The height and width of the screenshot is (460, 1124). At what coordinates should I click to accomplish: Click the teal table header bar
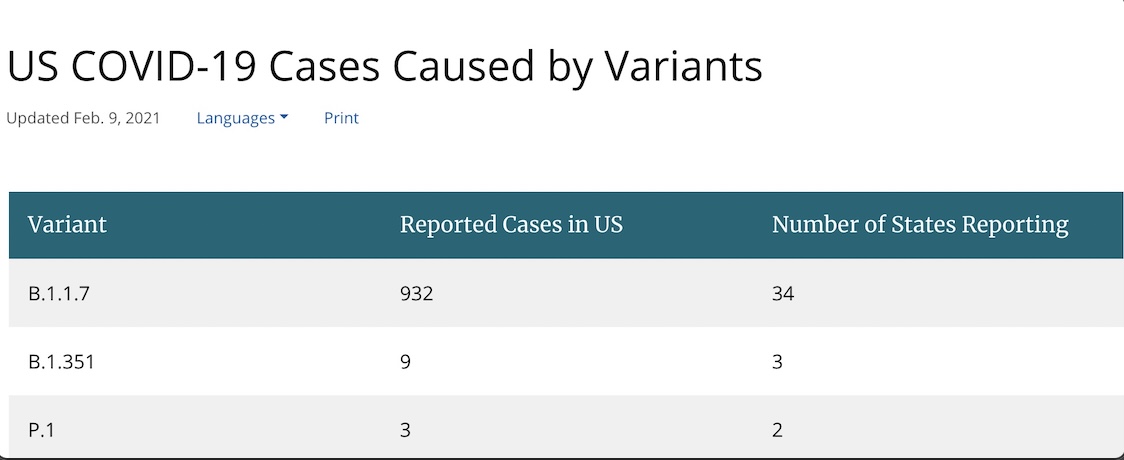(566, 225)
